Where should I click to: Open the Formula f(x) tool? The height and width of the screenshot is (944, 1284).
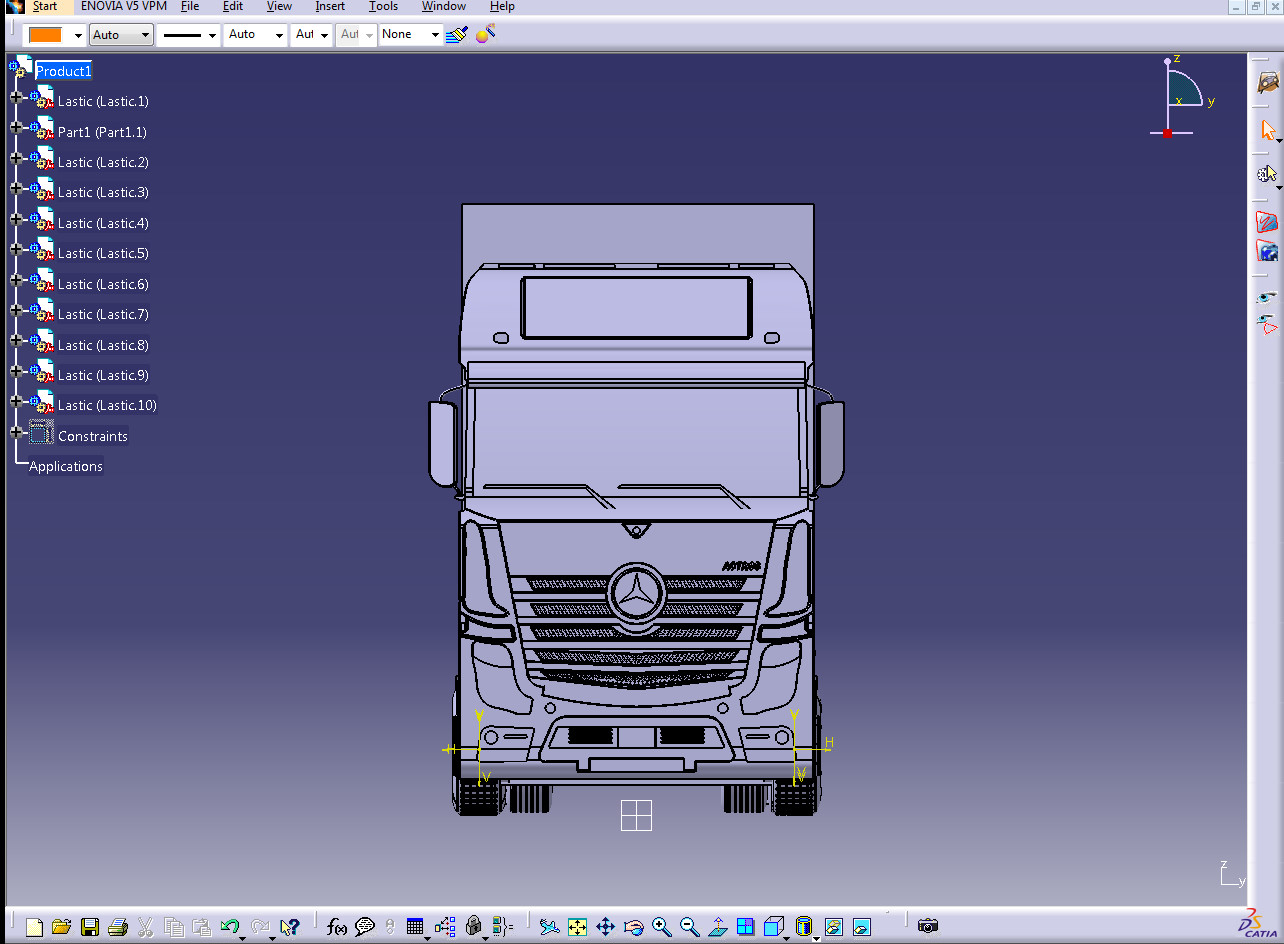click(337, 927)
